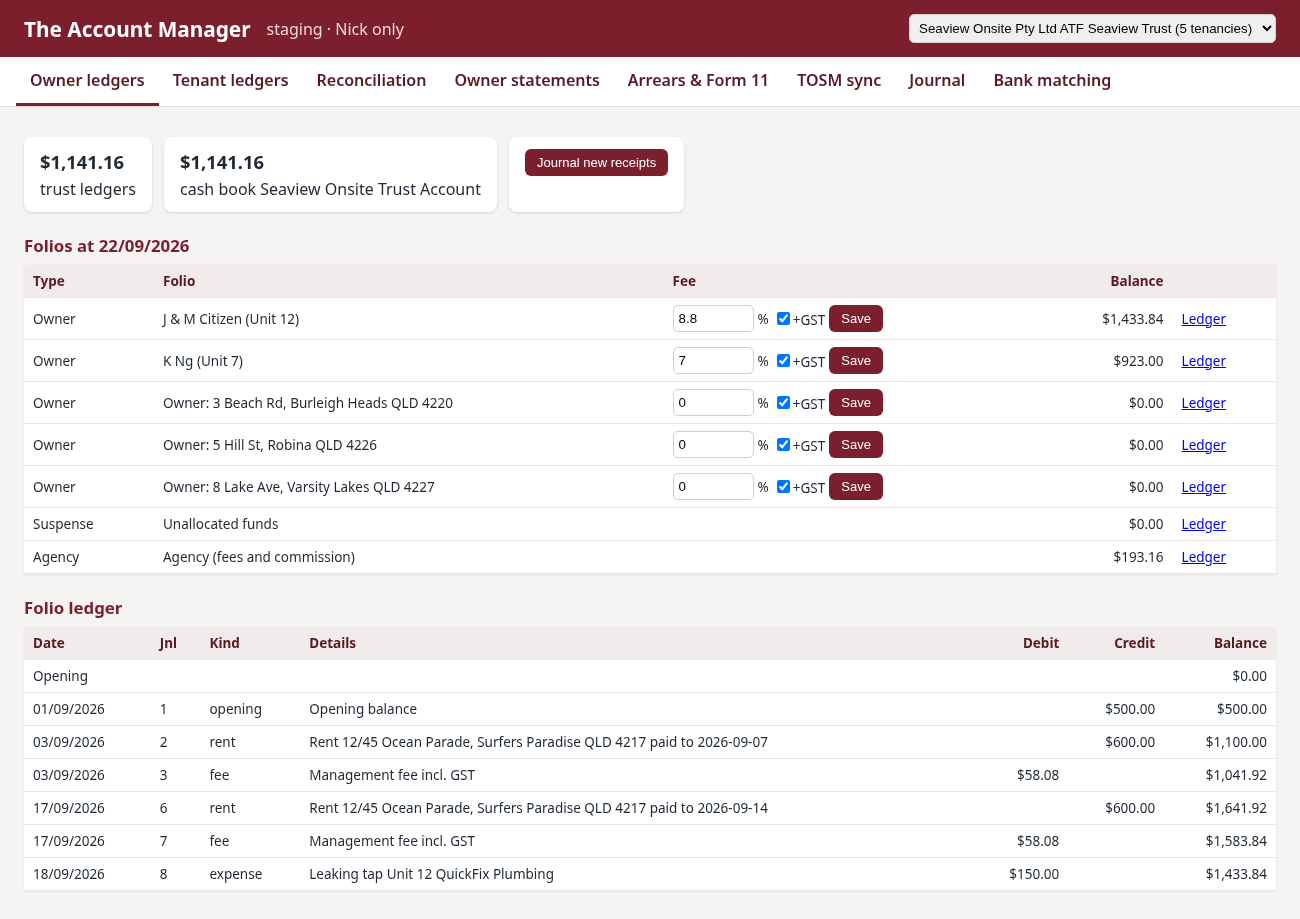Go to Reconciliation tab

pos(371,81)
